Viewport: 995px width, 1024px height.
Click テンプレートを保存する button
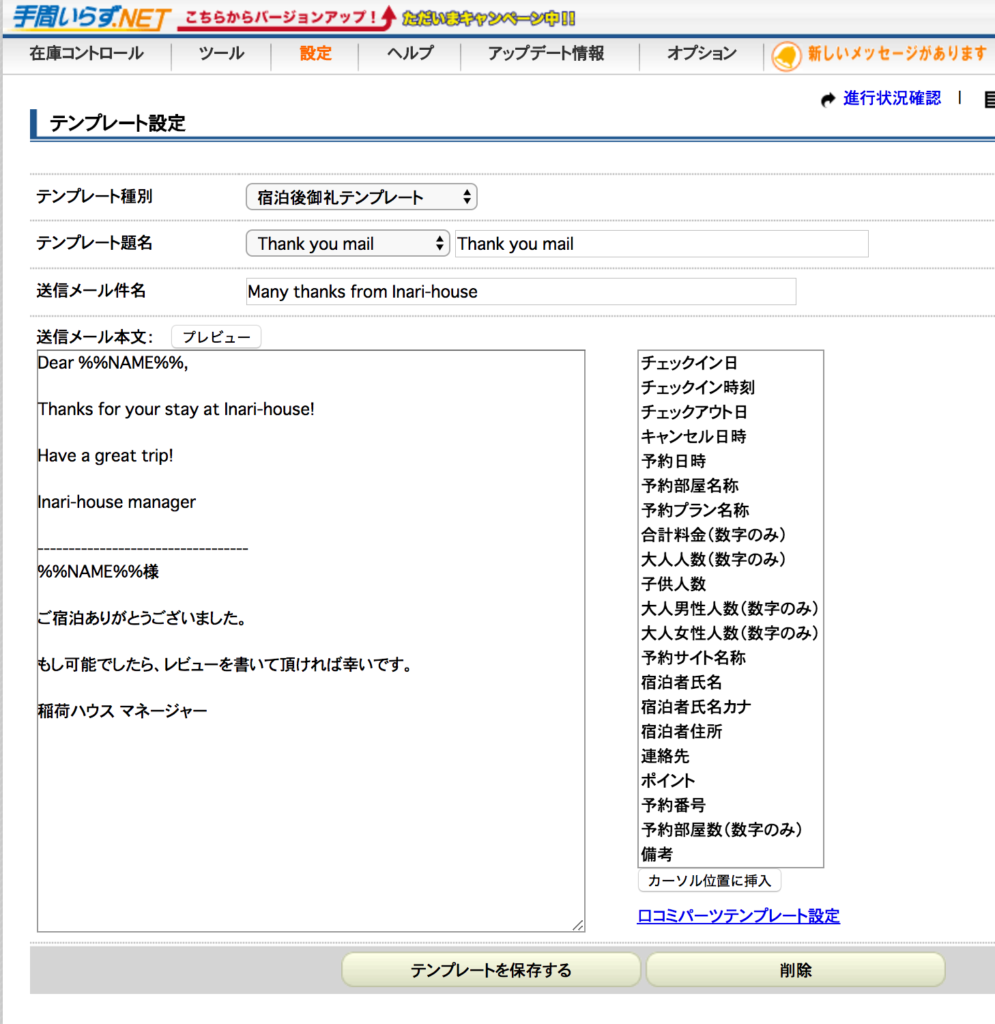point(491,970)
